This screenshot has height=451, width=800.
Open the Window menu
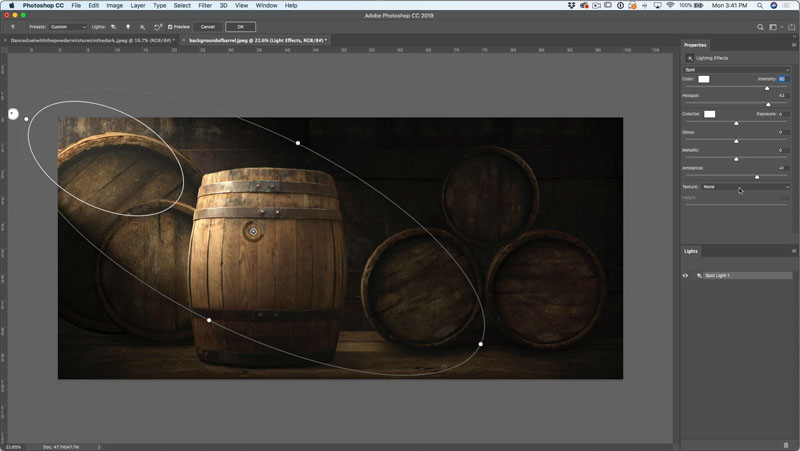266,5
